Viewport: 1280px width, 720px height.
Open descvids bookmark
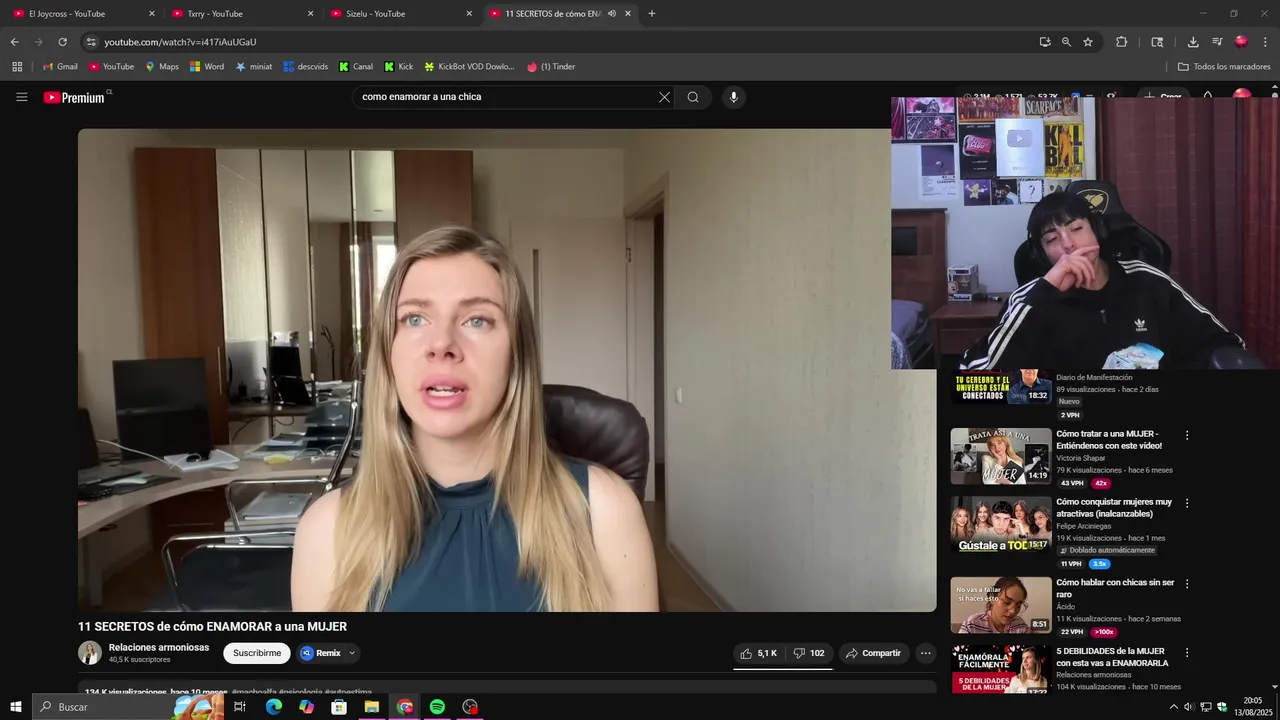click(305, 67)
